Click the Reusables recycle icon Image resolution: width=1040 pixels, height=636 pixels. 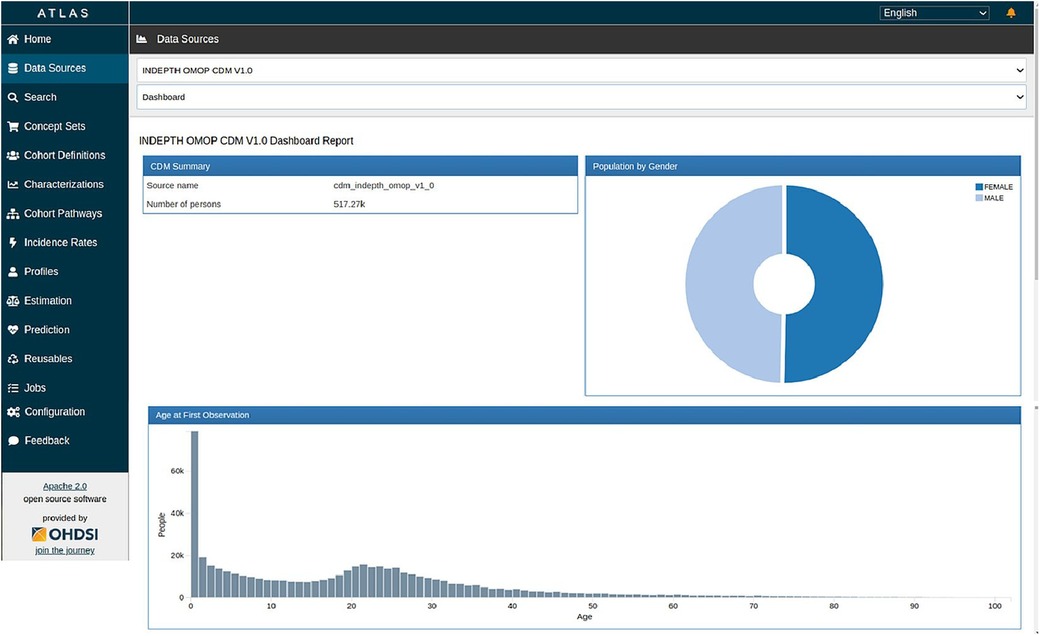(13, 359)
